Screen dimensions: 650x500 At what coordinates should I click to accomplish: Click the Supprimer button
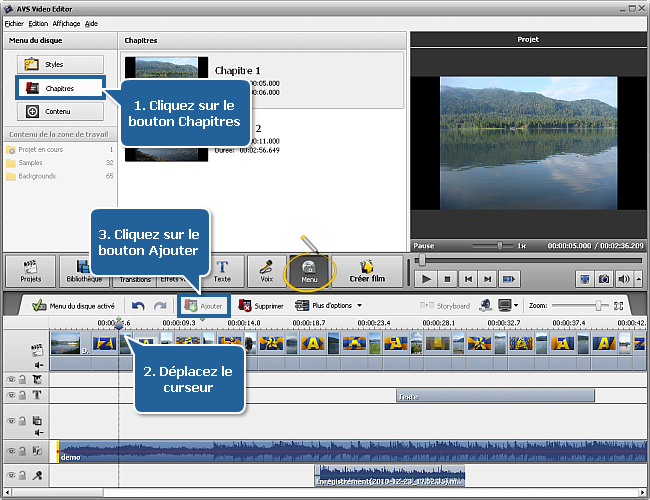(x=260, y=305)
